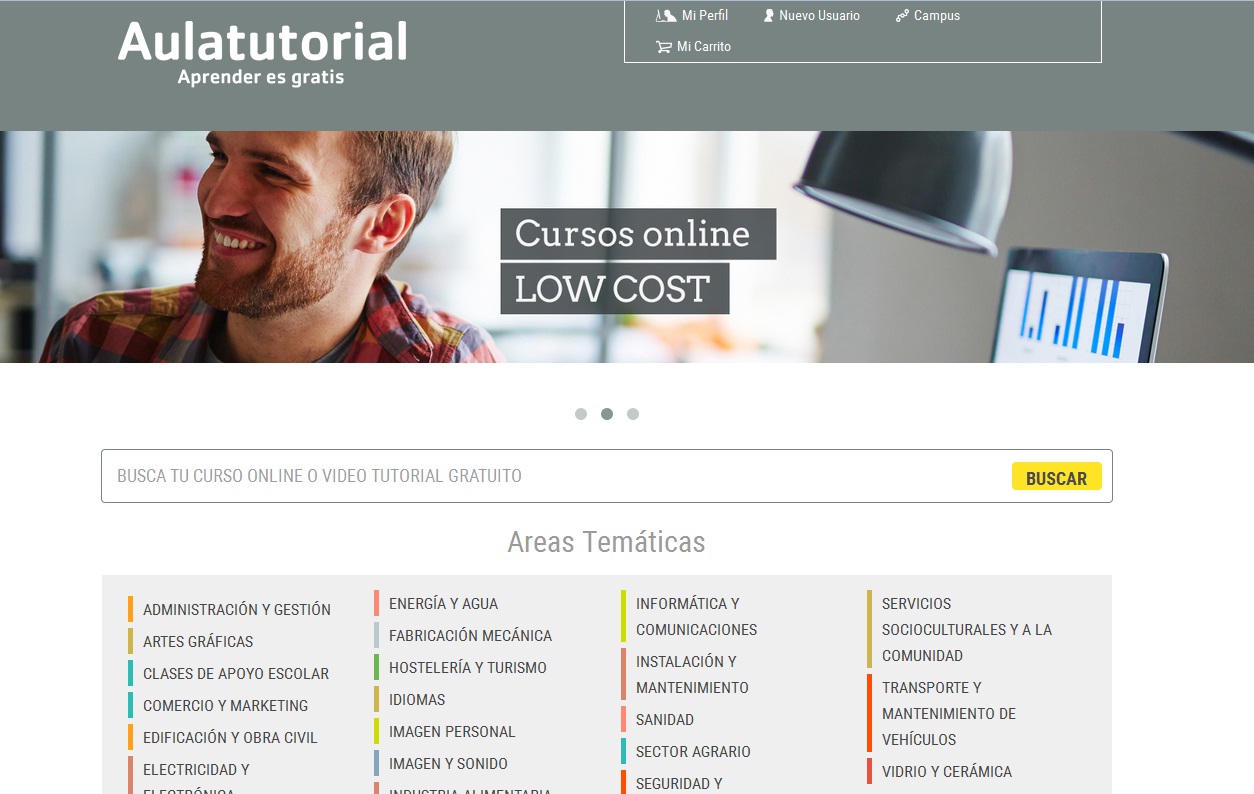Click the Campus link icon

coord(902,16)
